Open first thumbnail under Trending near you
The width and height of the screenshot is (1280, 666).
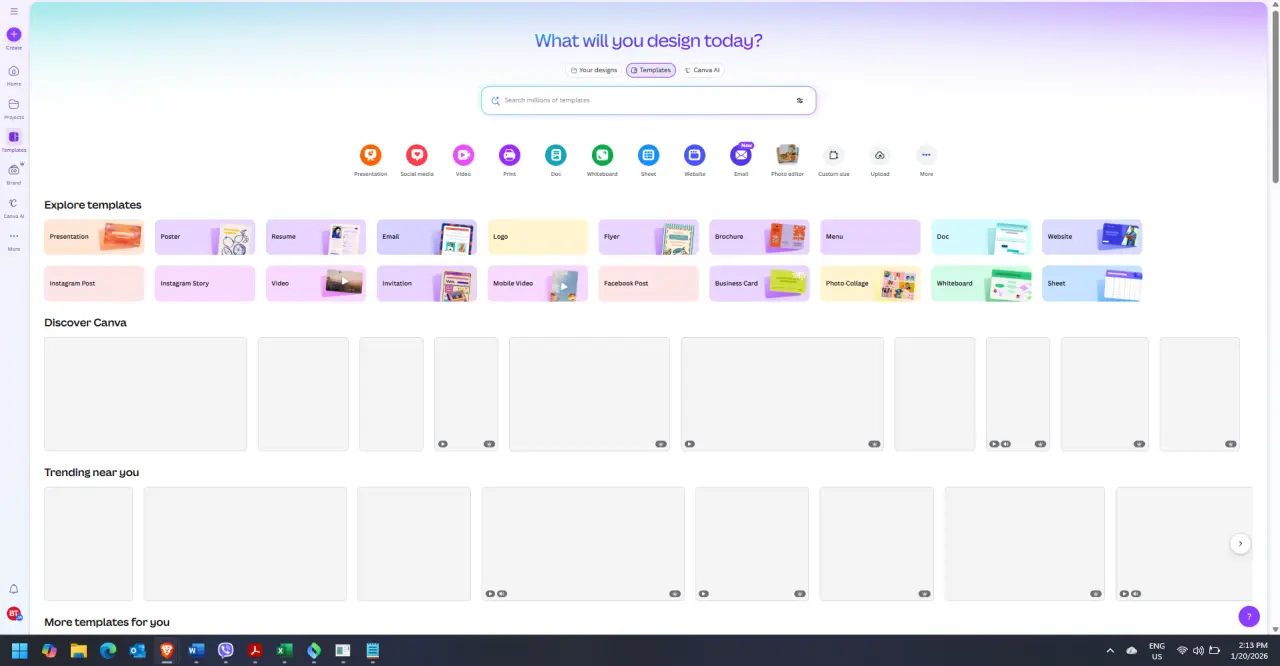pos(88,544)
